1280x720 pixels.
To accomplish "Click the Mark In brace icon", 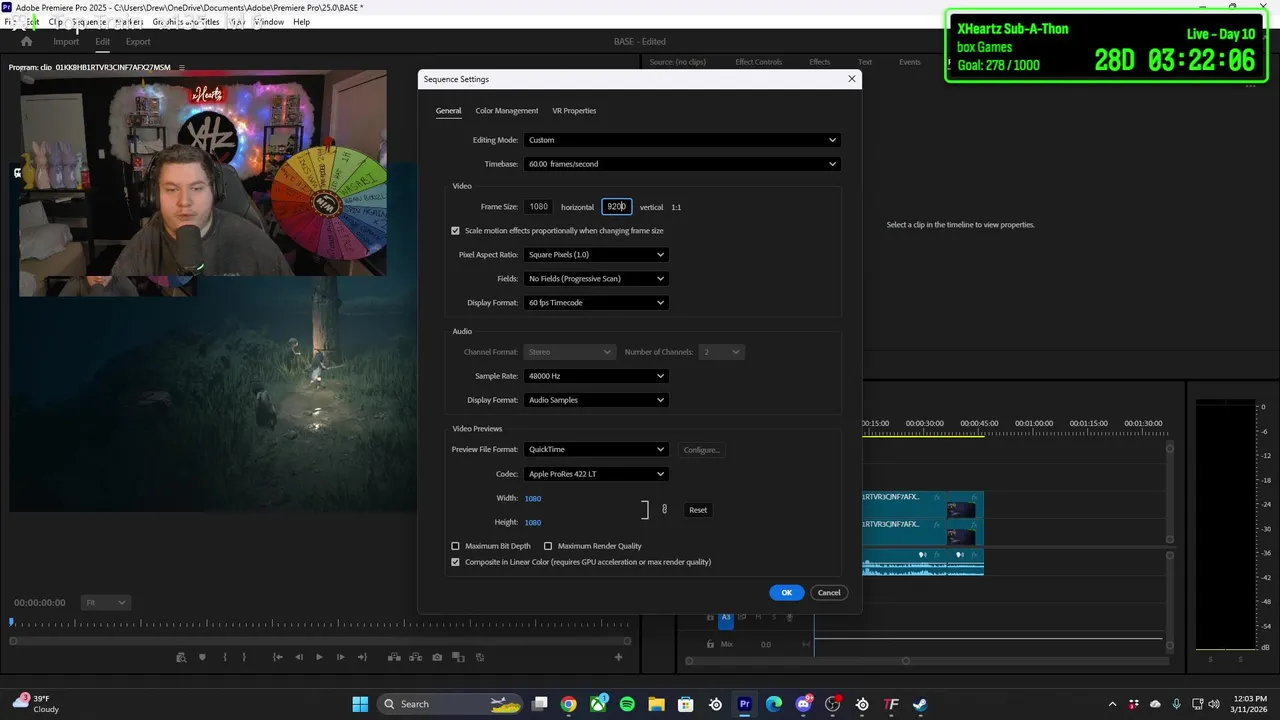I will [224, 657].
